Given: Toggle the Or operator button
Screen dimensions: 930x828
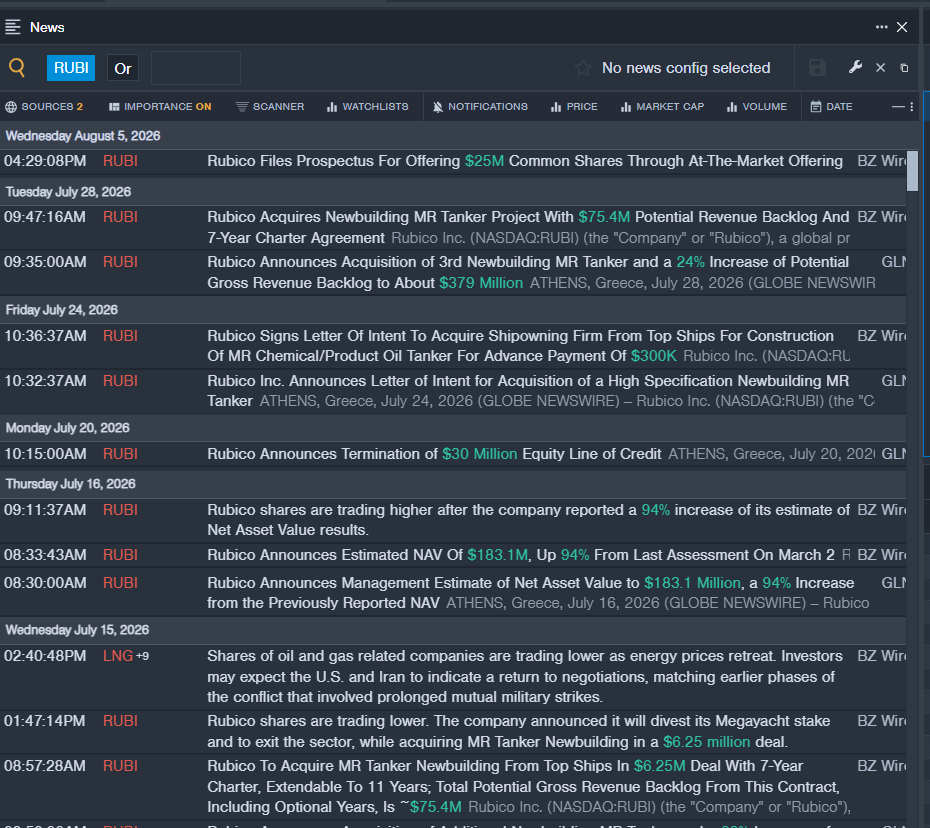Looking at the screenshot, I should (x=123, y=69).
